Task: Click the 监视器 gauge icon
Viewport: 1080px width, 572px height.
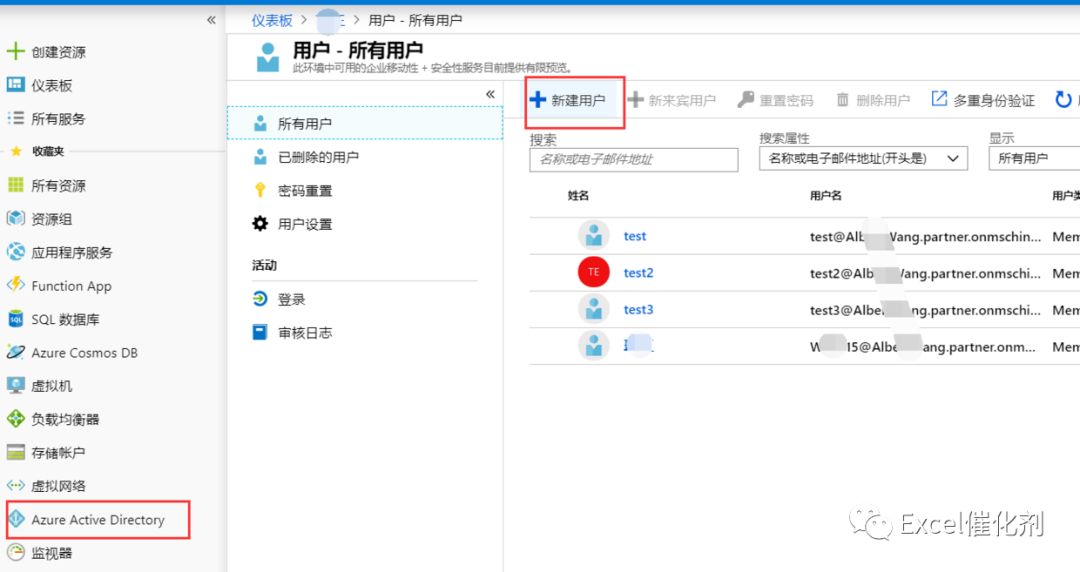Action: pyautogui.click(x=15, y=552)
